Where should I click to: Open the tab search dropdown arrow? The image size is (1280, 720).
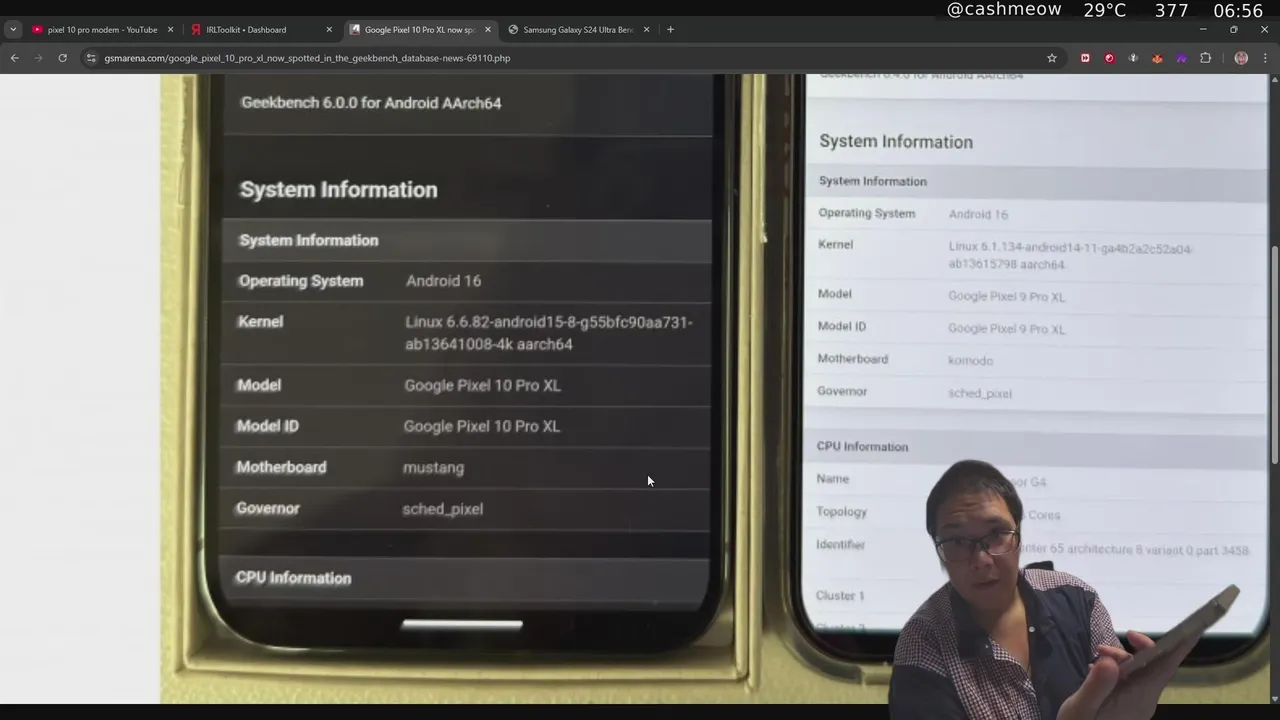(x=13, y=30)
